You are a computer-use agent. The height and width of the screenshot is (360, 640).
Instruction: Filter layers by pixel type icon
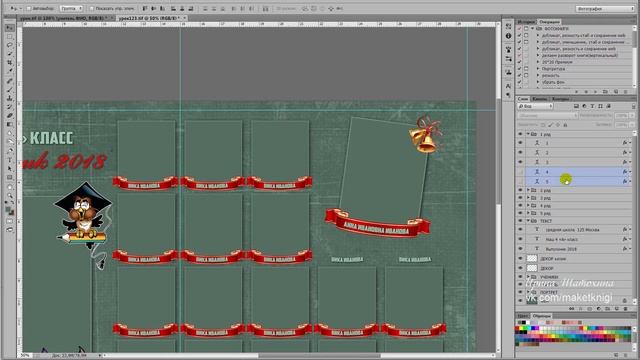576,106
